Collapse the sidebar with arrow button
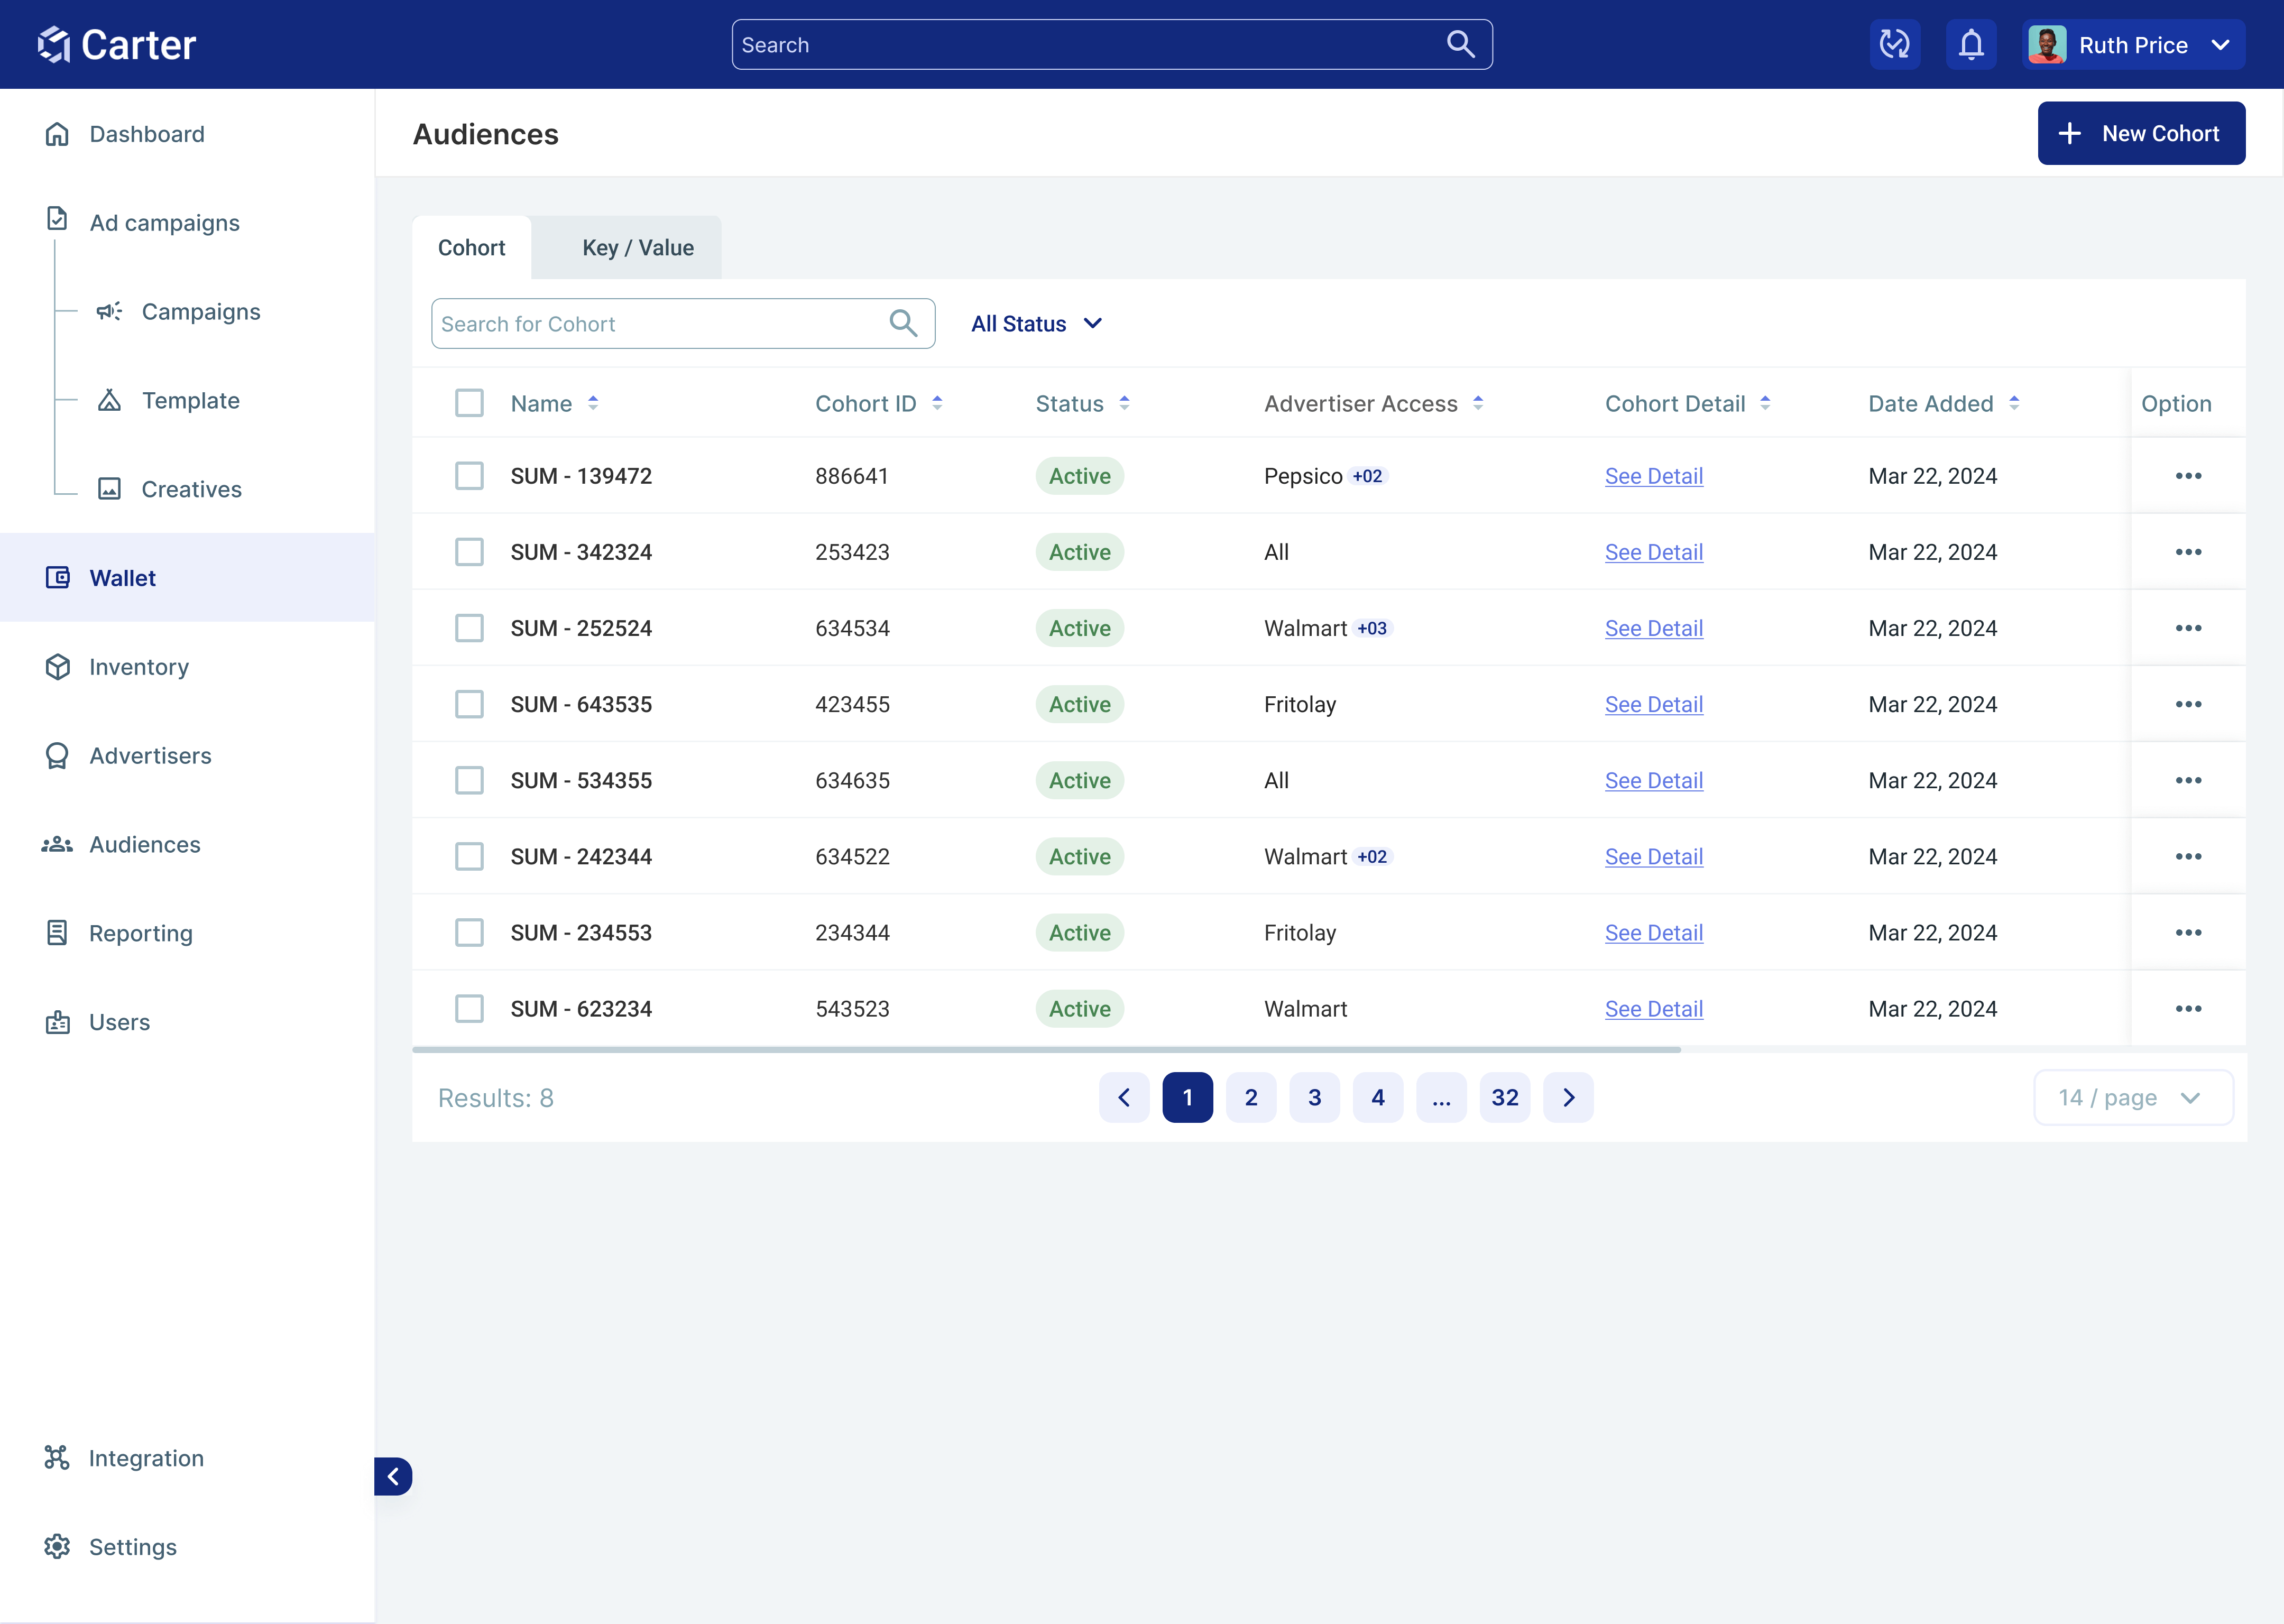 pyautogui.click(x=393, y=1476)
